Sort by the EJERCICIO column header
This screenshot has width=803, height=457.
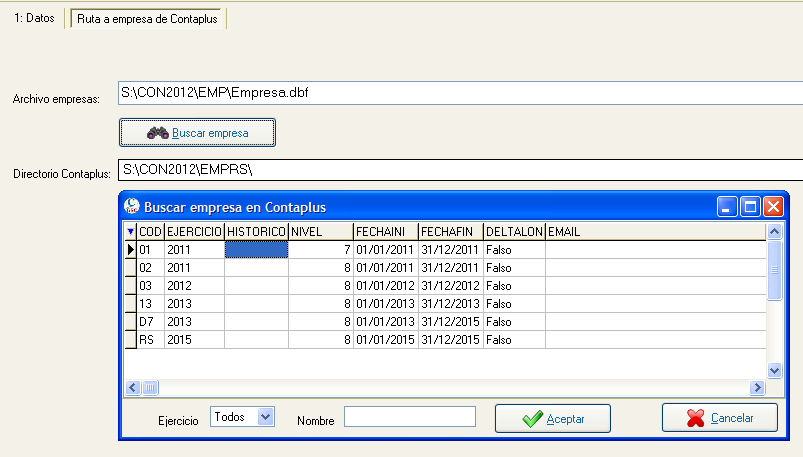pos(194,232)
